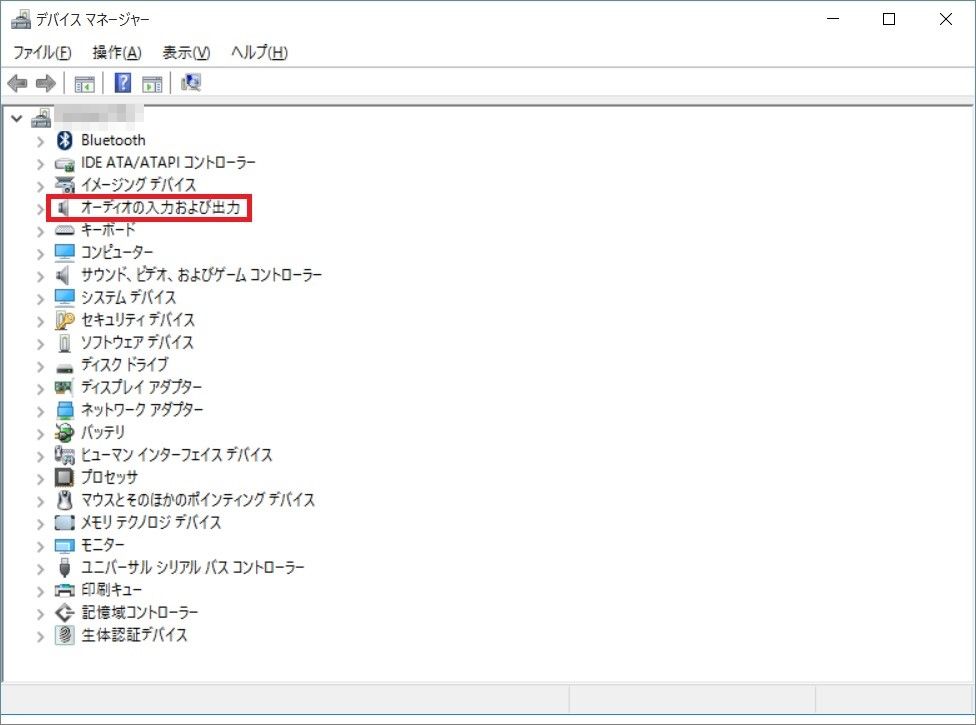Expand the ディスプレイ アダプター category
This screenshot has height=725, width=976.
point(40,388)
